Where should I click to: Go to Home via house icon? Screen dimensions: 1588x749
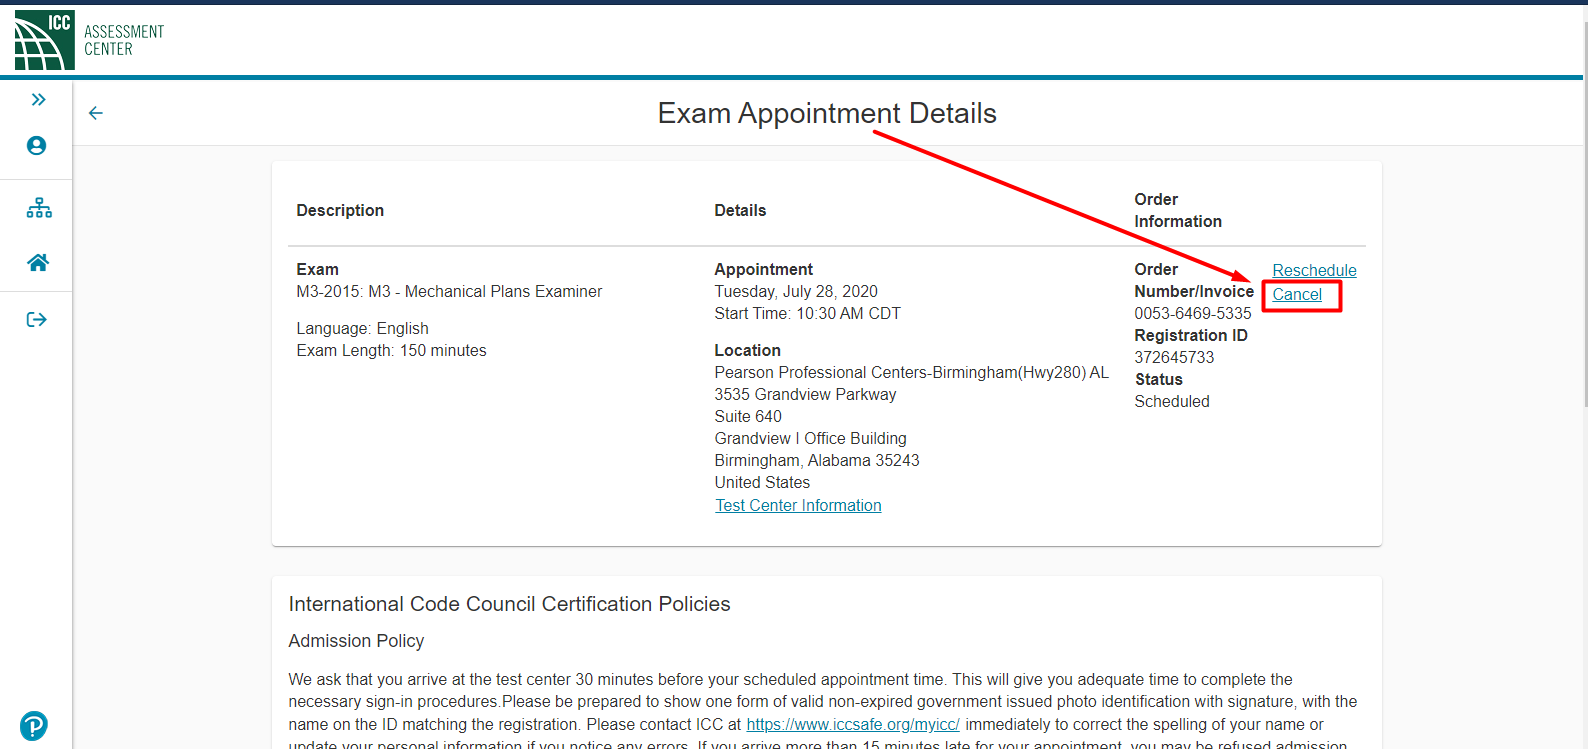(37, 262)
